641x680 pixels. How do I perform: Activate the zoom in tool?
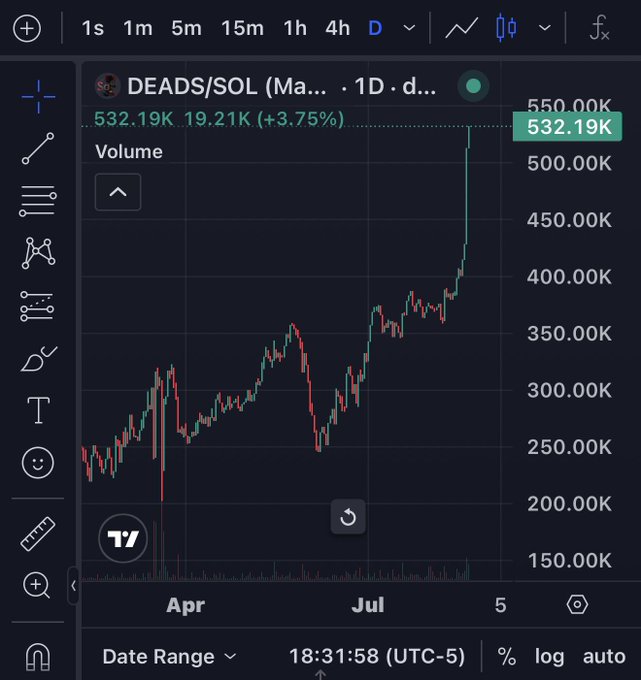(36, 585)
